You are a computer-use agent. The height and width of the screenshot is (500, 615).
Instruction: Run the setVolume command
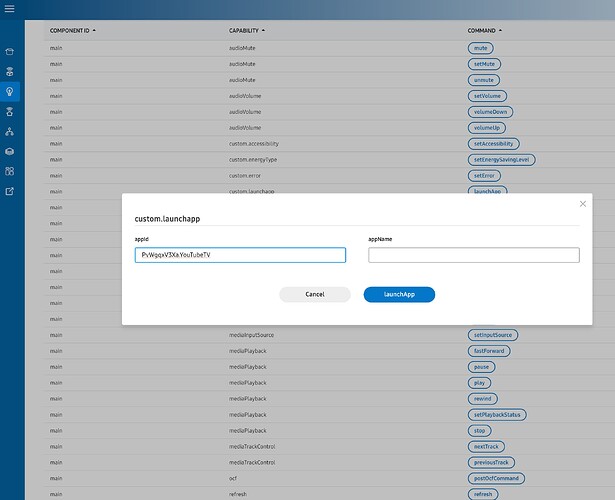[x=487, y=96]
